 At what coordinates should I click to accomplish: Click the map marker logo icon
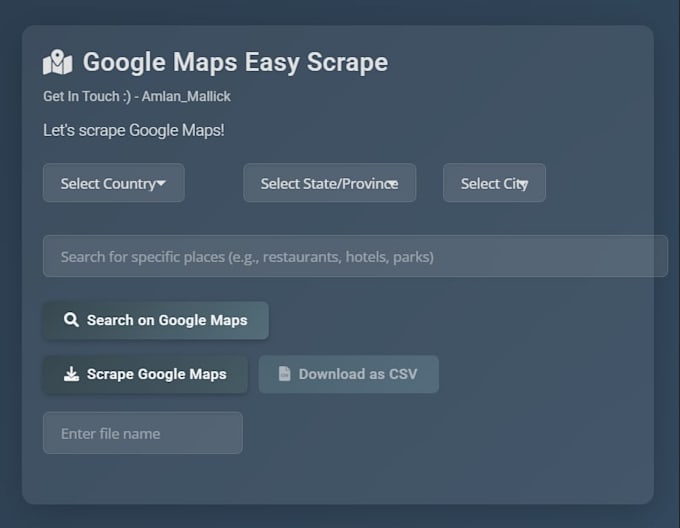coord(58,62)
